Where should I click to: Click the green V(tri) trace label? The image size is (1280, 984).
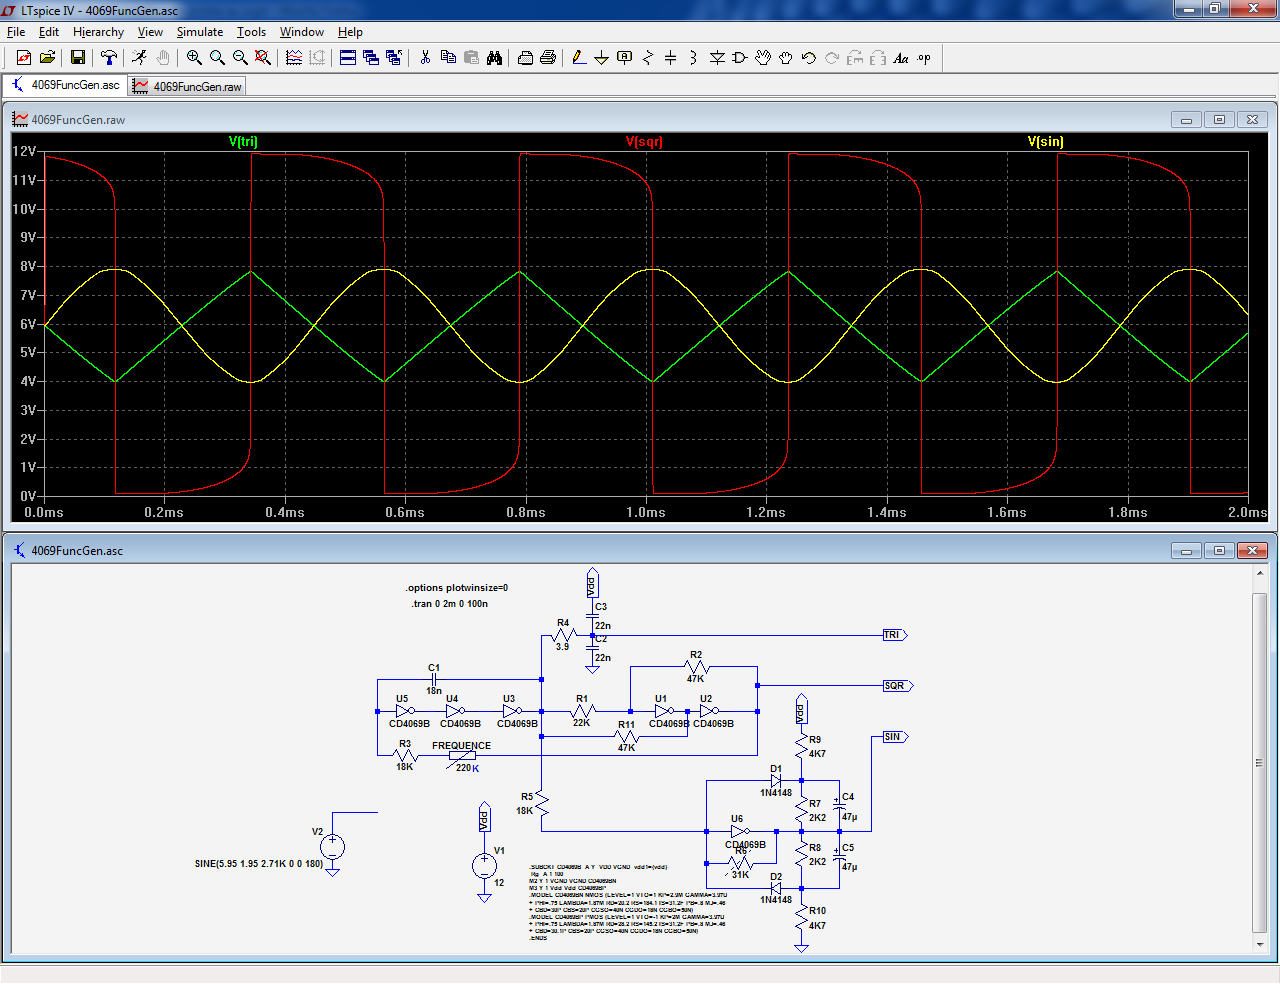coord(243,142)
